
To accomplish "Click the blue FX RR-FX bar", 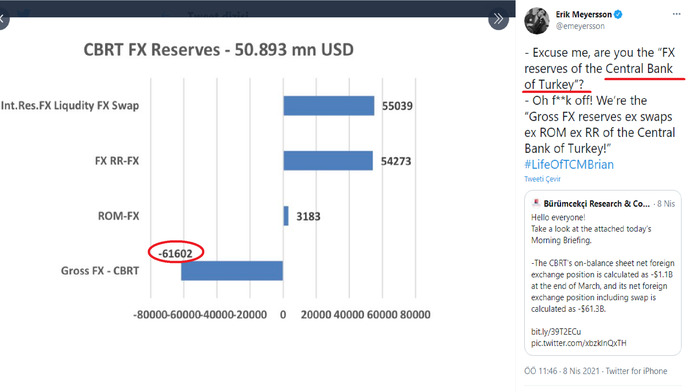I will pyautogui.click(x=328, y=161).
